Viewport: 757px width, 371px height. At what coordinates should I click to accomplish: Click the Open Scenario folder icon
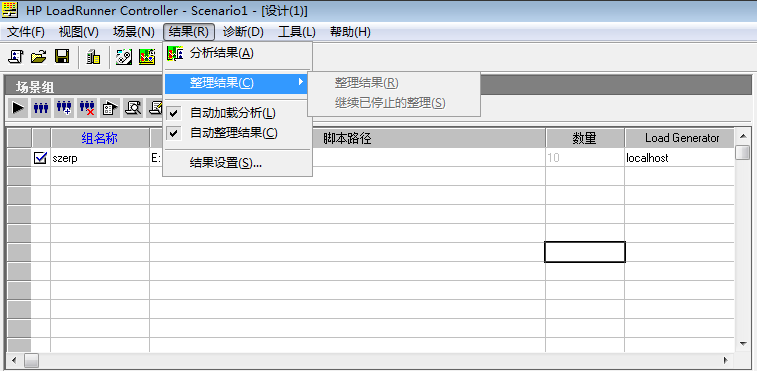(x=39, y=57)
